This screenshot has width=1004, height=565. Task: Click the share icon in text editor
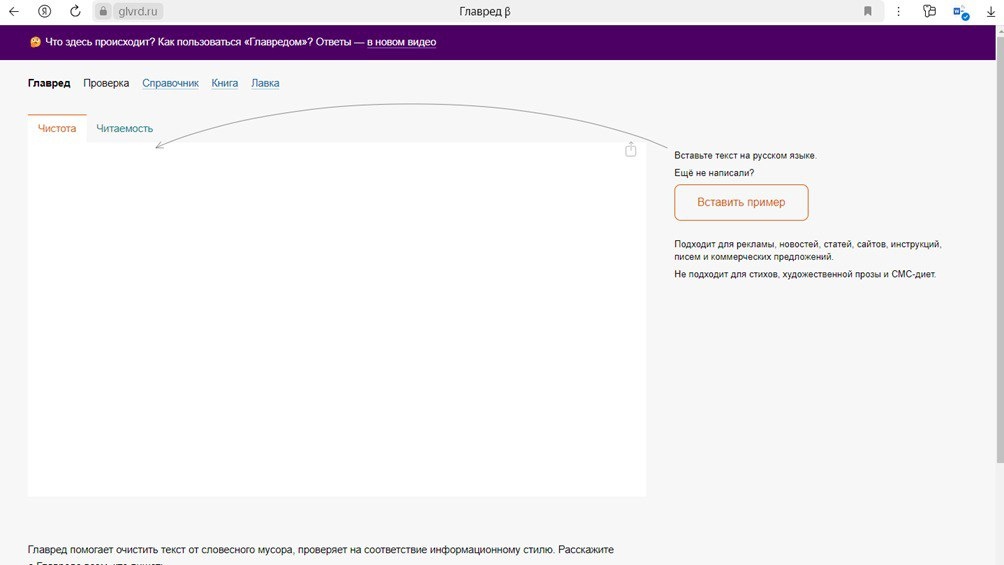631,149
